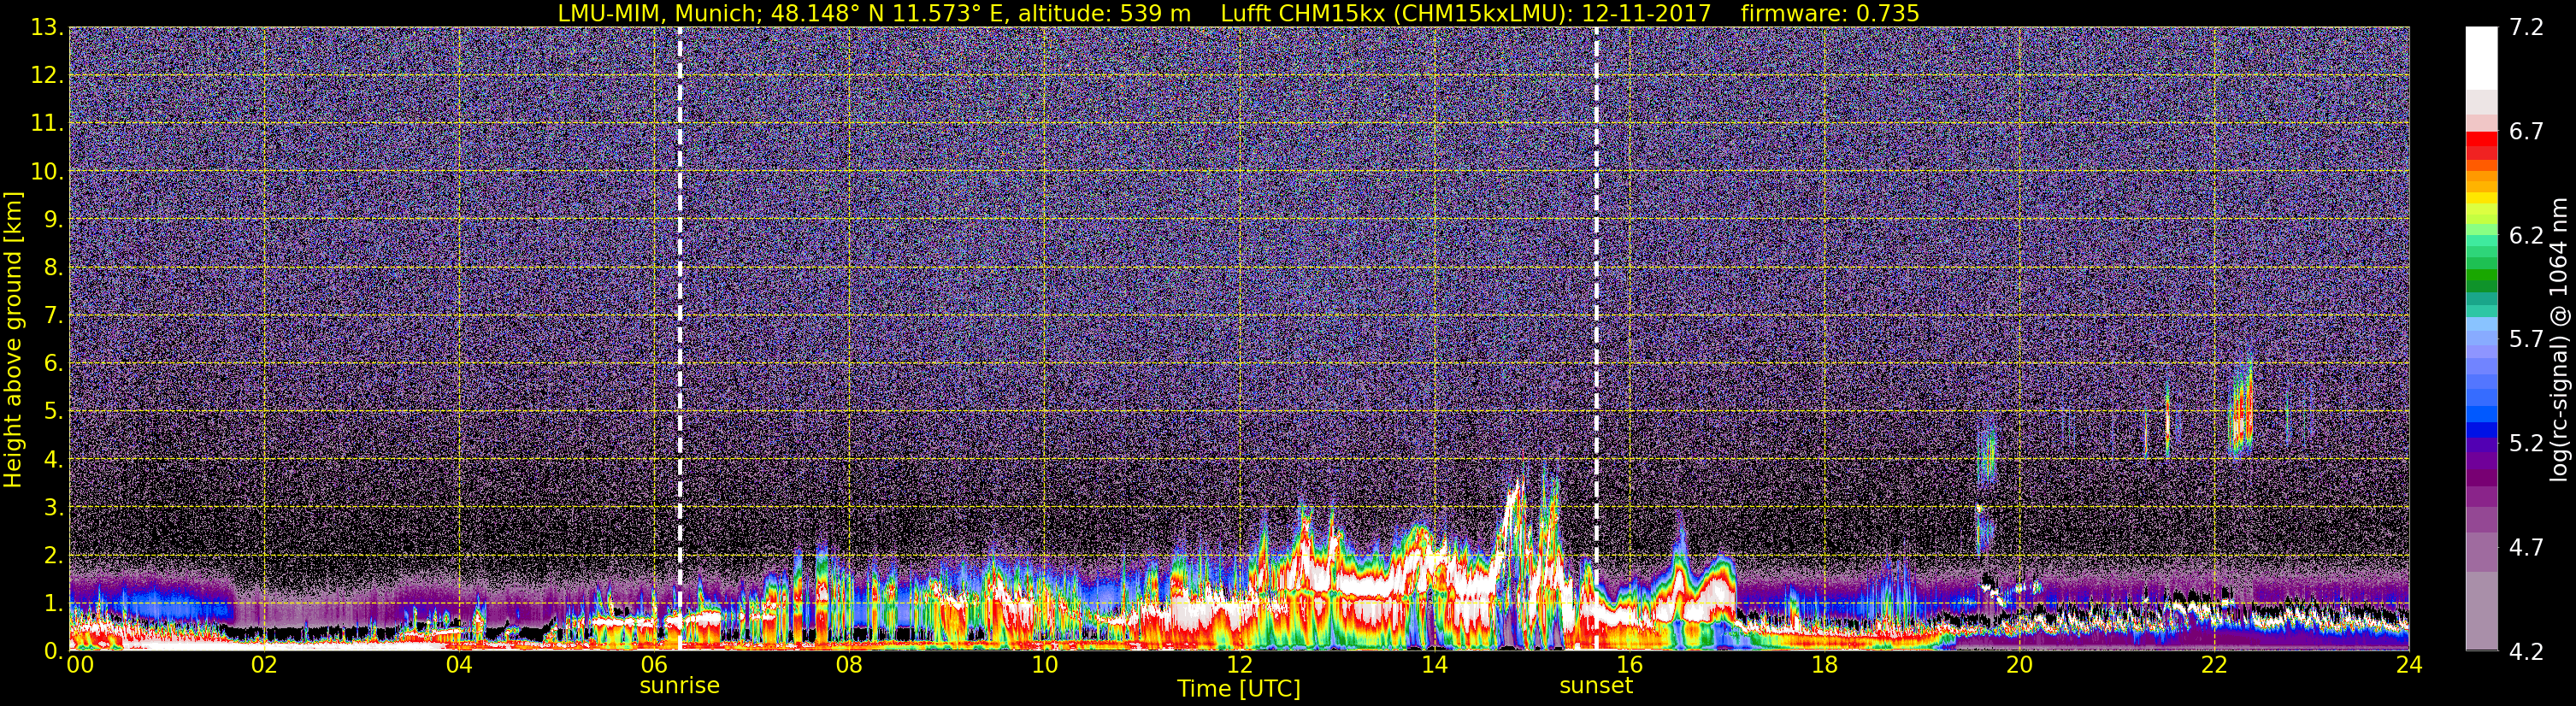2576x706 pixels.
Task: Click the colorbar value '5.2'
Action: 2526,444
